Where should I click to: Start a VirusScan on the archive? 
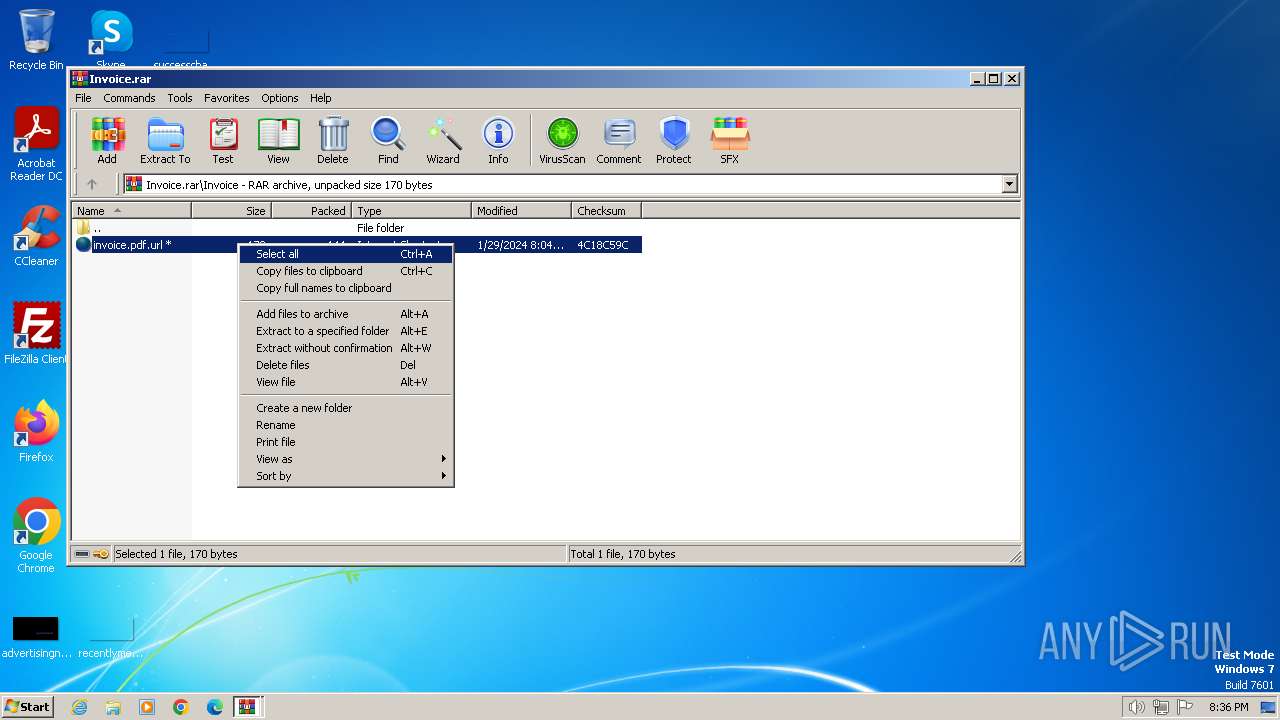(x=562, y=140)
